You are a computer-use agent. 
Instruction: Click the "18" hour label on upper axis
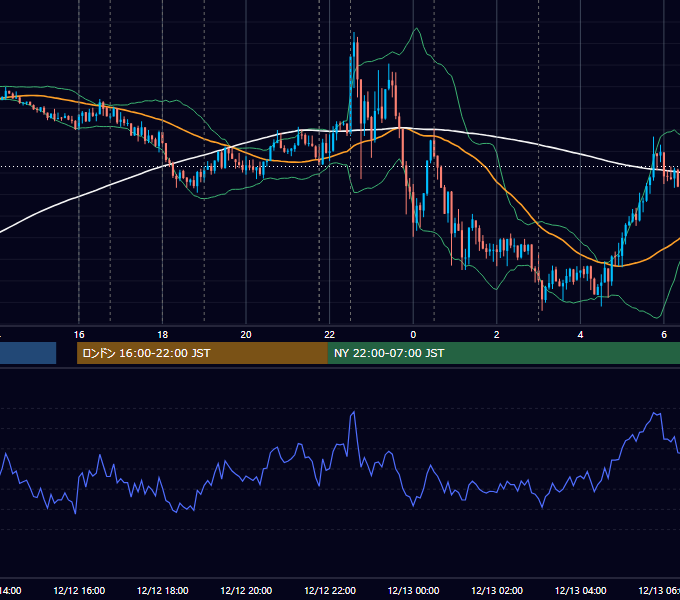click(163, 335)
